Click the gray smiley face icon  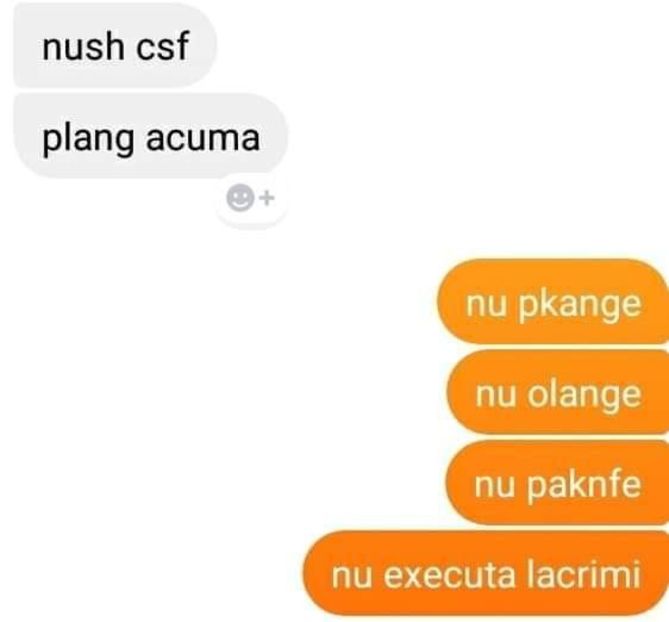click(x=240, y=198)
